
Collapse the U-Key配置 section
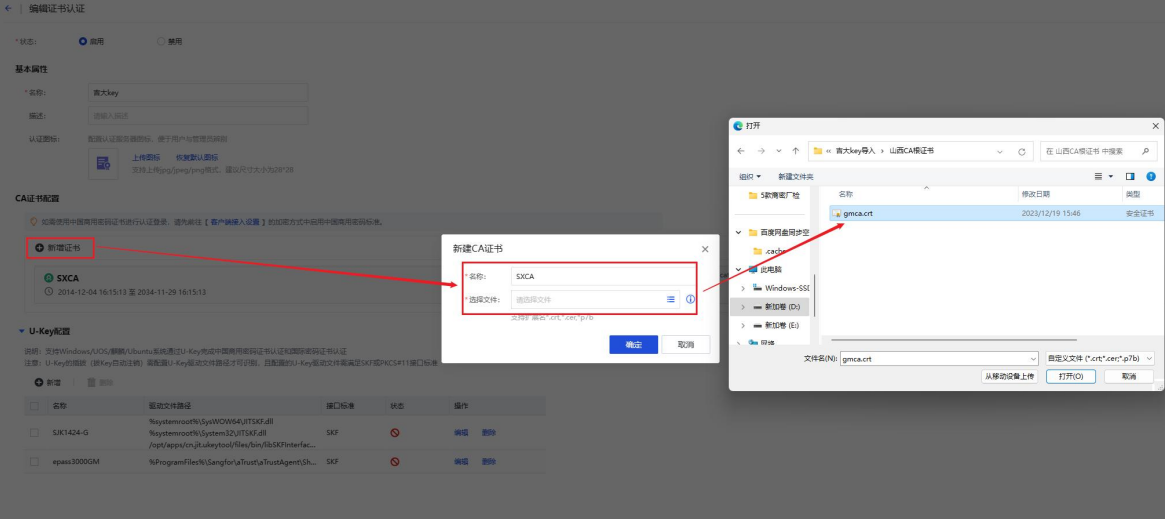click(x=22, y=331)
